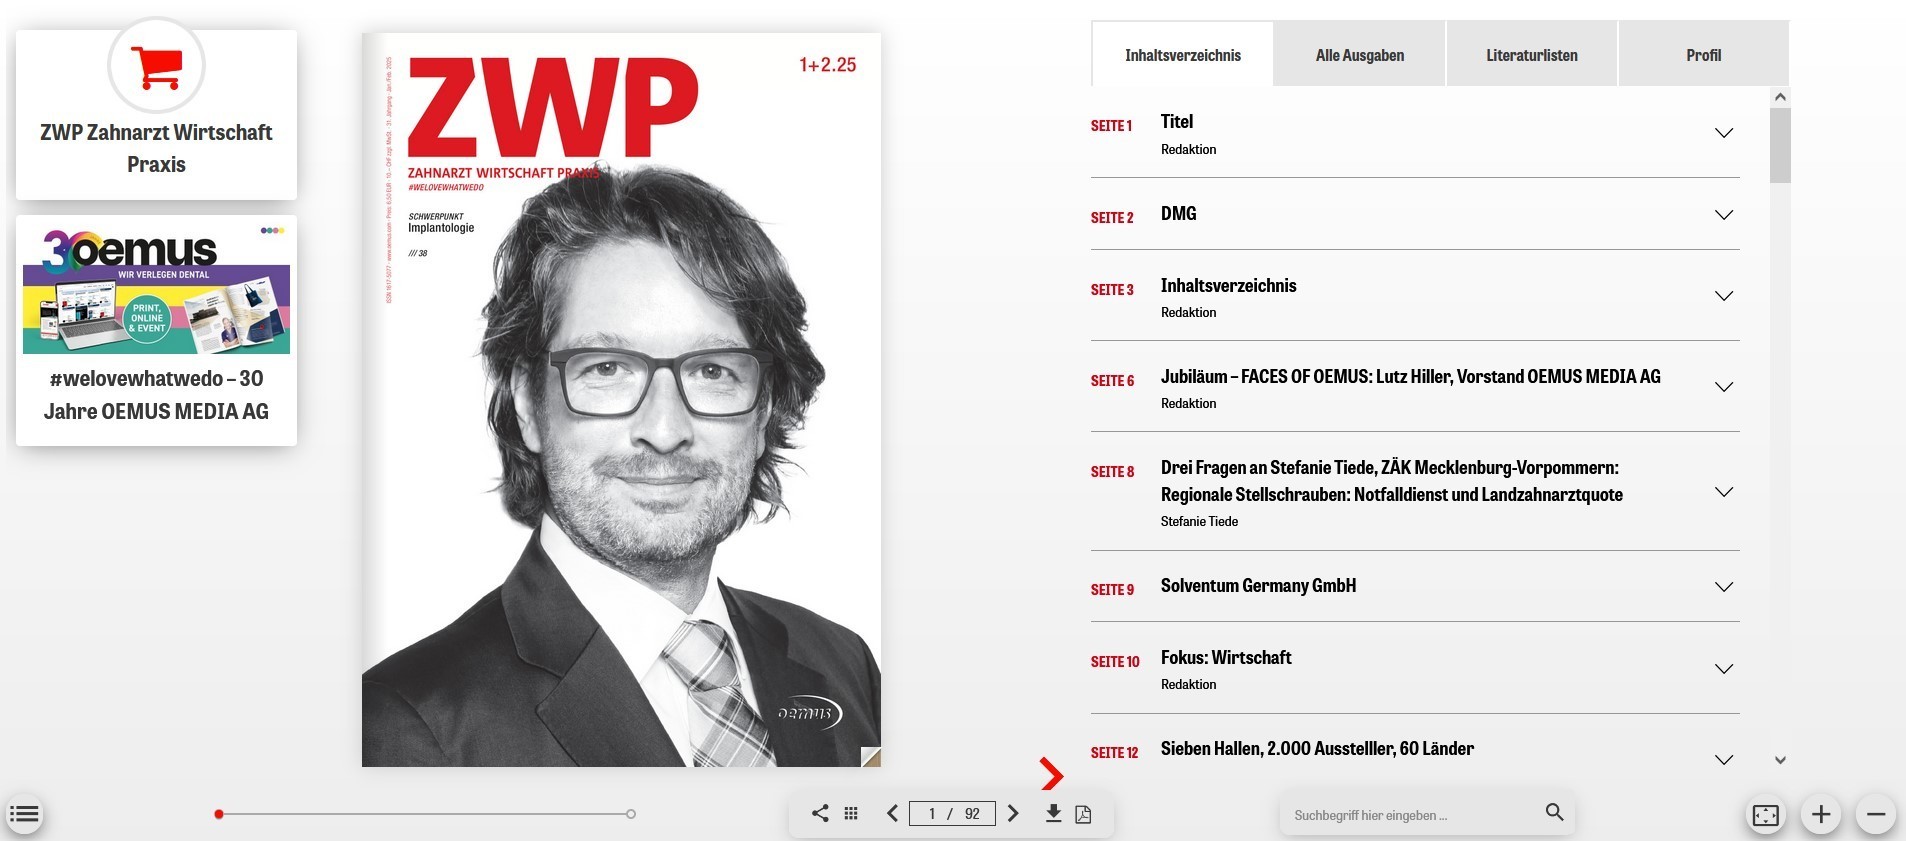
Task: Click the ZWP magazine cover page
Action: 621,400
